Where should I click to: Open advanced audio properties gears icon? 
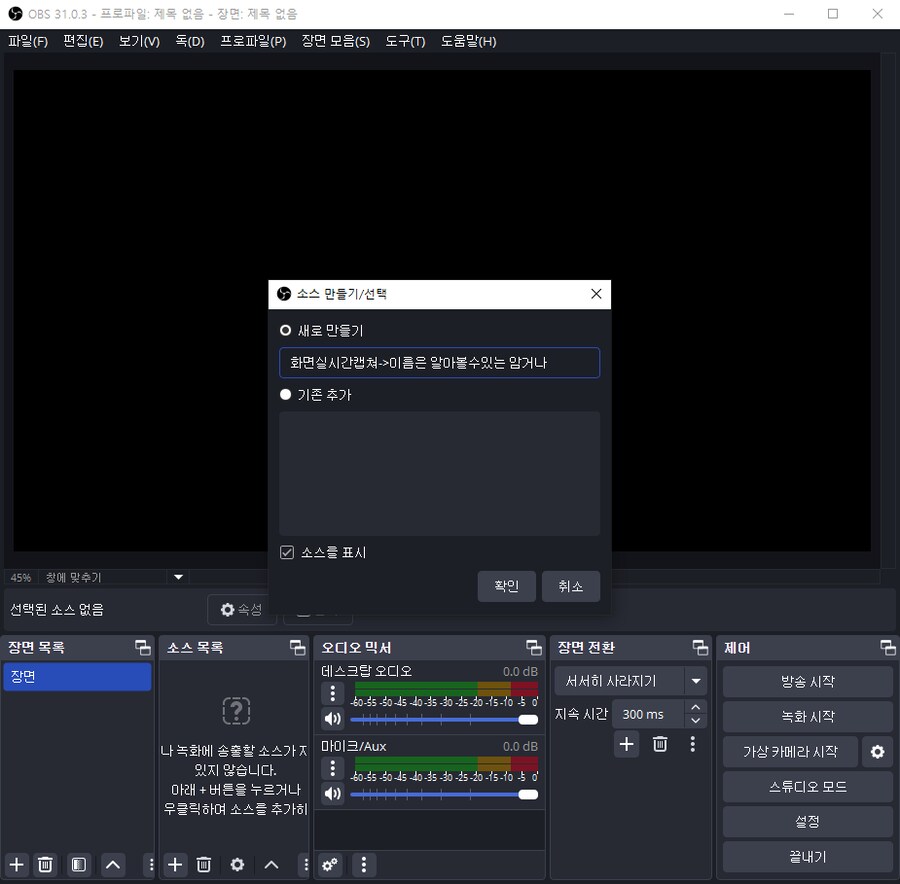[x=330, y=864]
